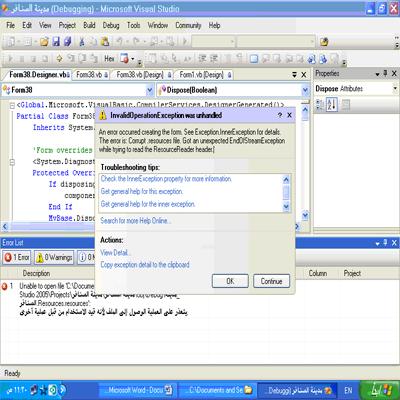400x400 pixels.
Task: Click the Show Next Statement arrow icon
Action: pos(59,59)
